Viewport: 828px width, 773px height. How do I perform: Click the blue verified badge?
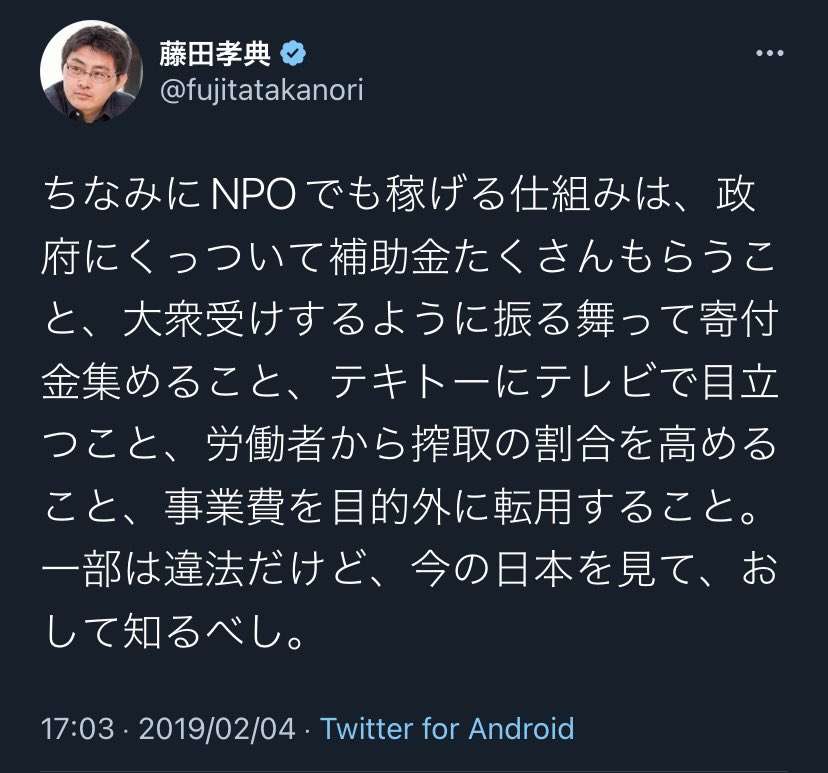pos(294,53)
